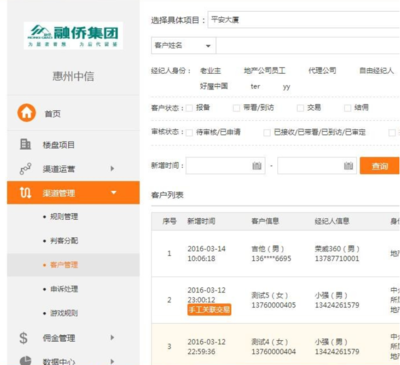Click customer phone 136****6695

(271, 259)
